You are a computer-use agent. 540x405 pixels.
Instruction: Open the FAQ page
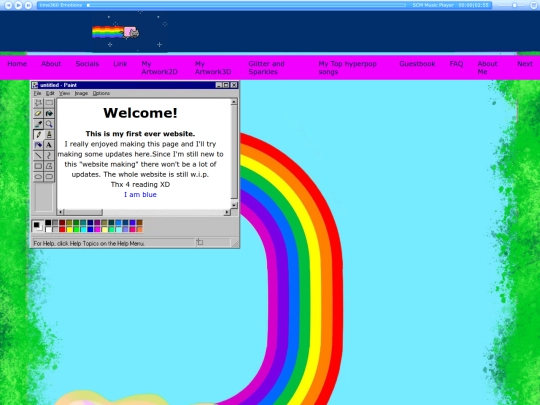click(456, 64)
